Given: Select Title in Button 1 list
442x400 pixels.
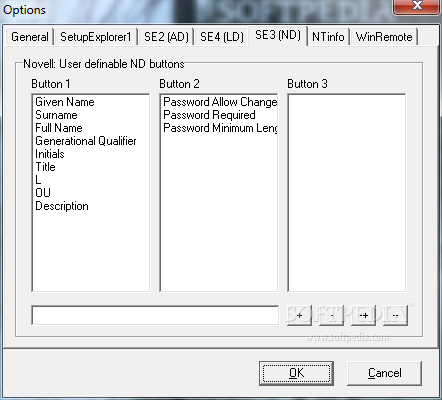Looking at the screenshot, I should click(45, 167).
